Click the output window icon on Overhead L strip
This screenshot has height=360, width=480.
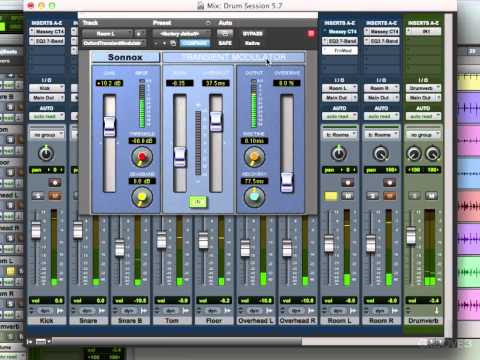click(x=269, y=311)
